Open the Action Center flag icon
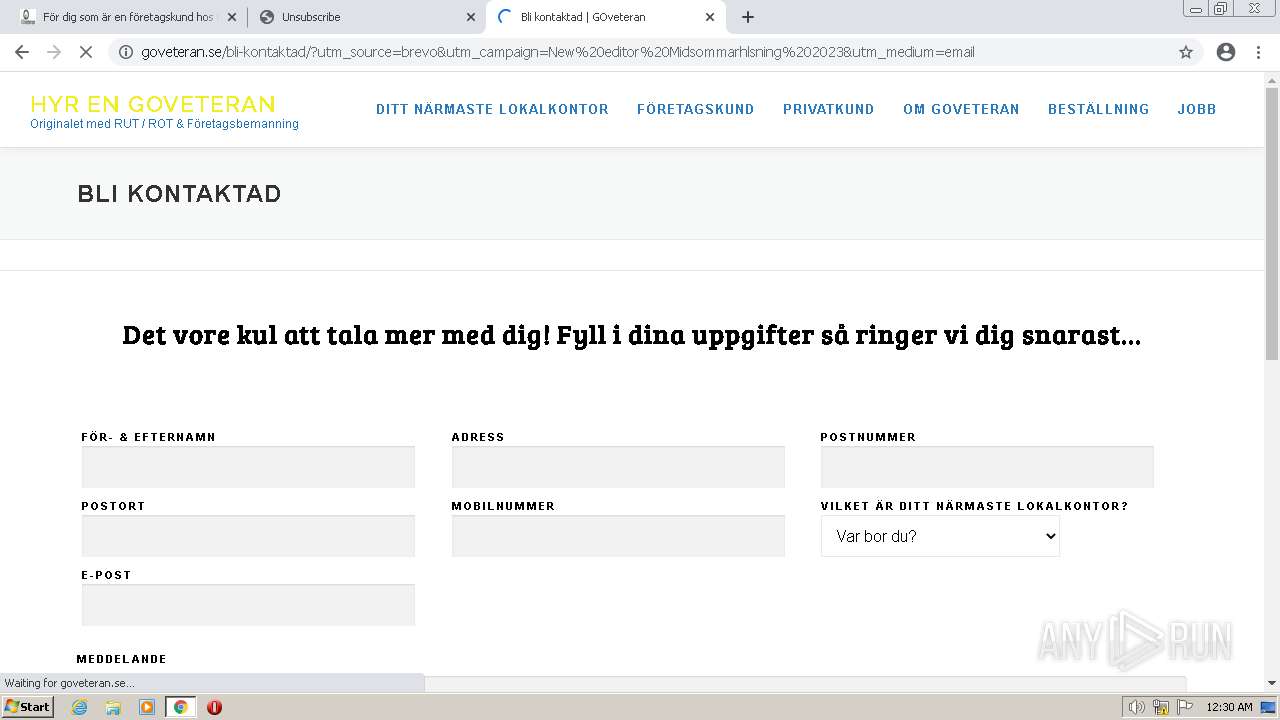The image size is (1280, 720). 1185,707
